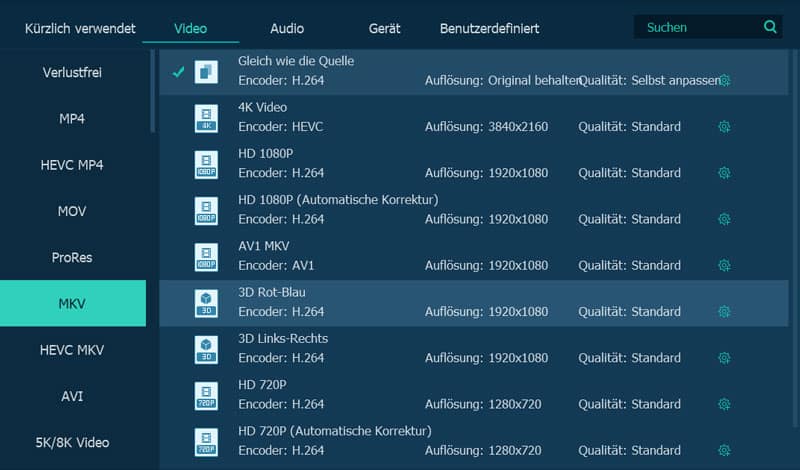800x470 pixels.
Task: Click icon of HD 720P (Automatische Korrektur)
Action: [206, 442]
